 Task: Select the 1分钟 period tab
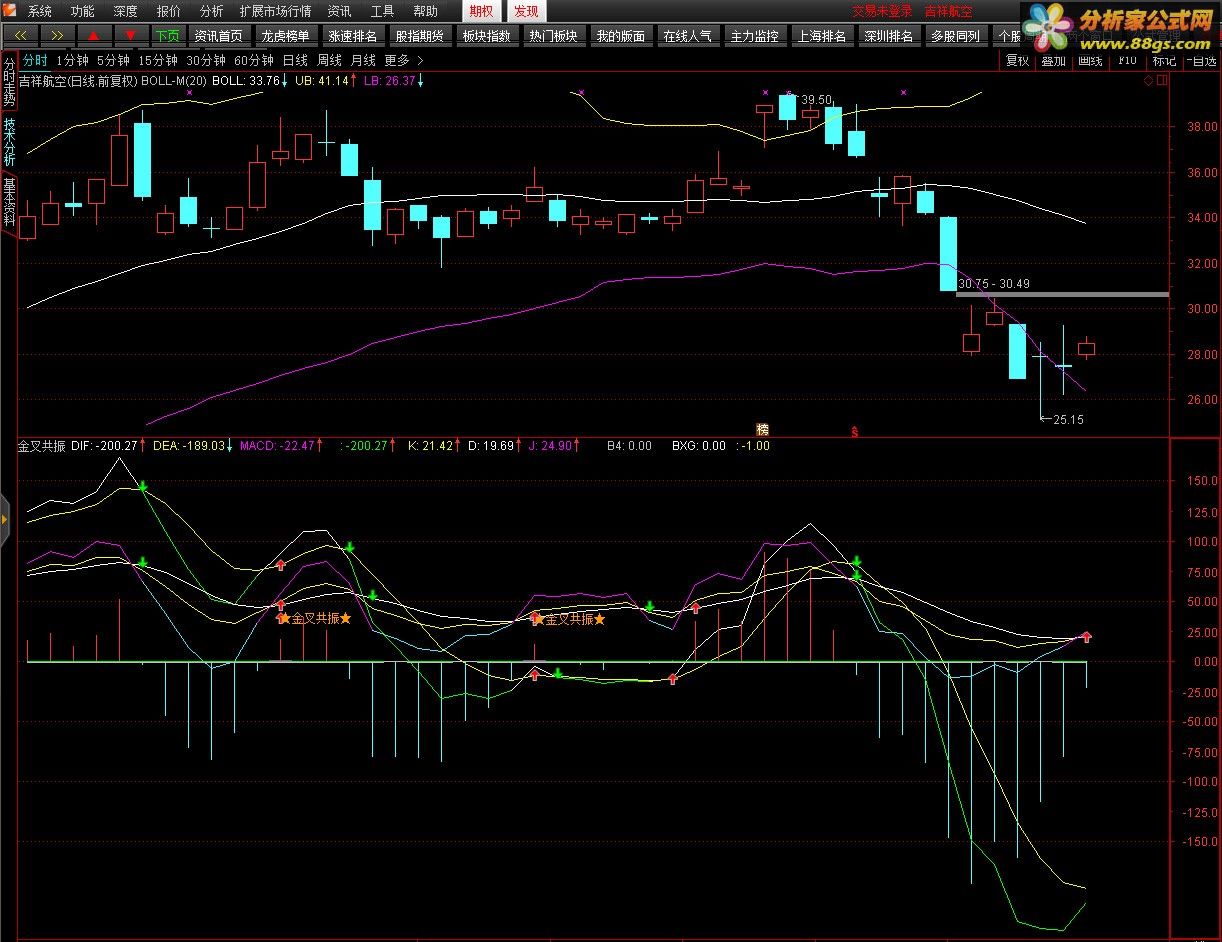tap(72, 60)
